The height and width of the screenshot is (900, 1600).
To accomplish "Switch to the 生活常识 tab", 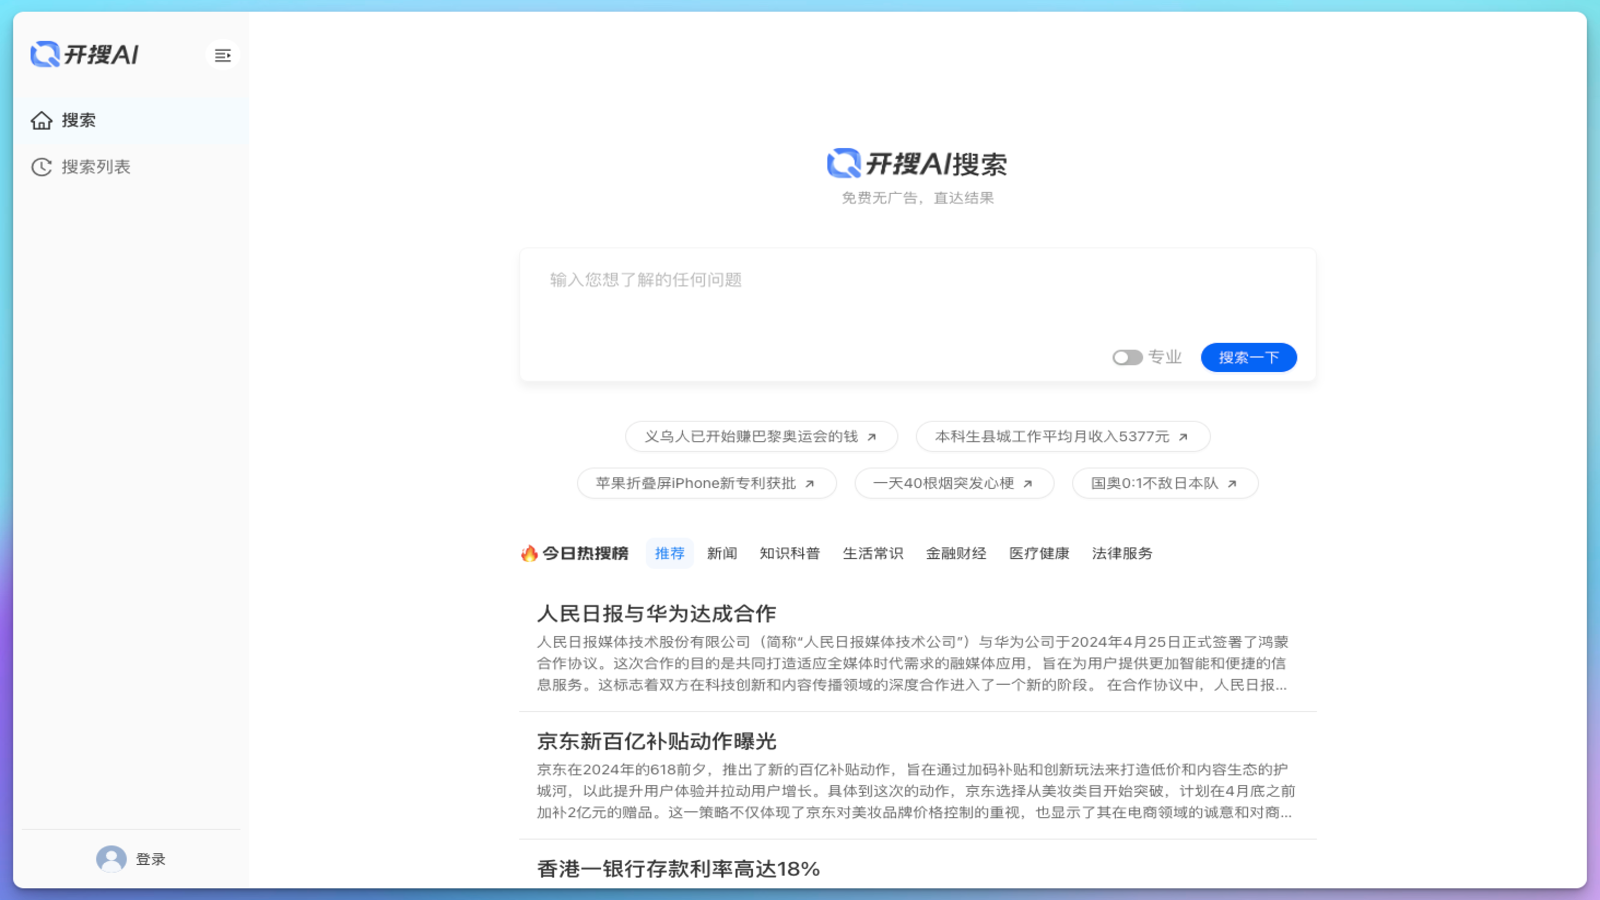I will coord(873,553).
